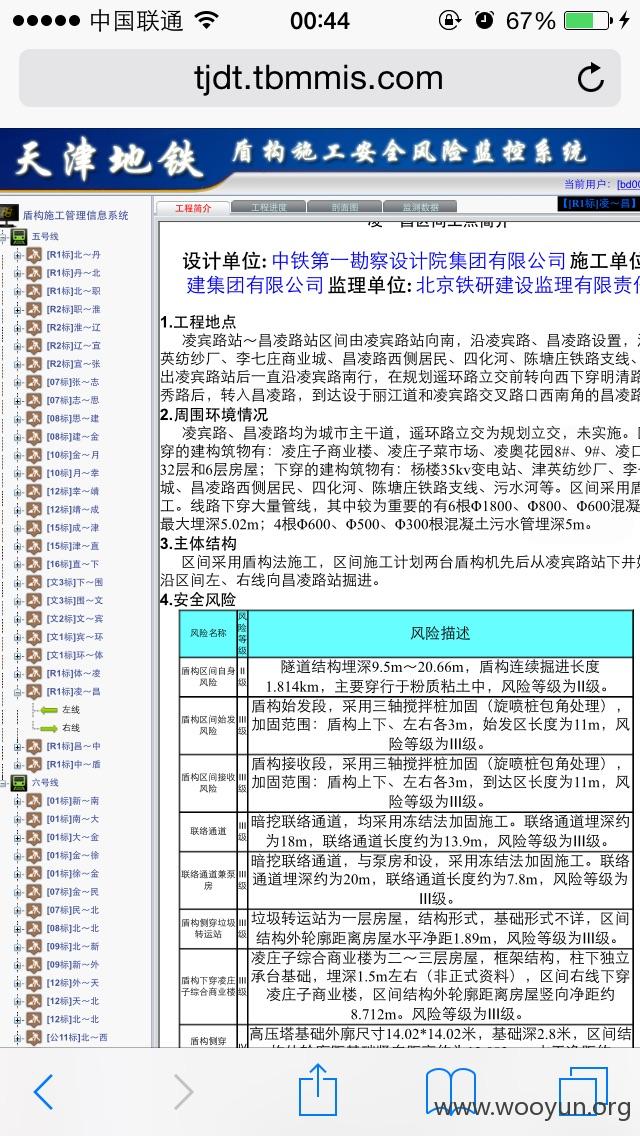Switch to the 工程简介 tab
The height and width of the screenshot is (1136, 640).
click(x=194, y=207)
